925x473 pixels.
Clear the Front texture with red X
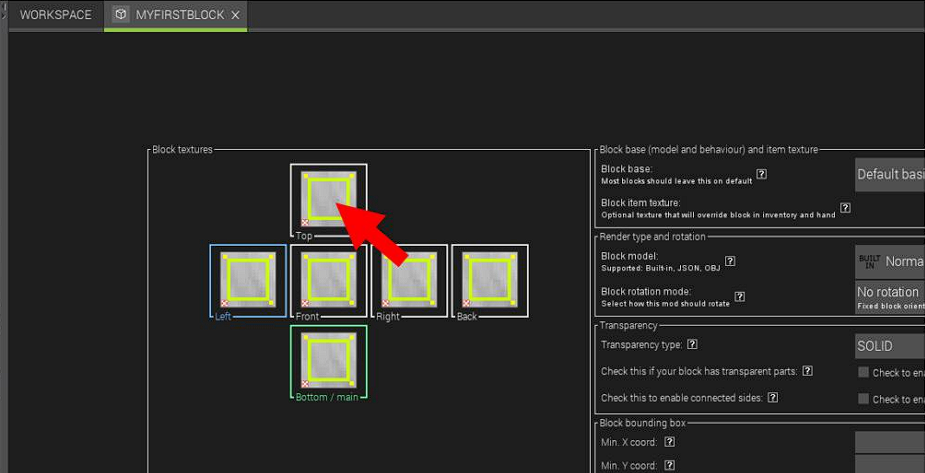point(304,302)
